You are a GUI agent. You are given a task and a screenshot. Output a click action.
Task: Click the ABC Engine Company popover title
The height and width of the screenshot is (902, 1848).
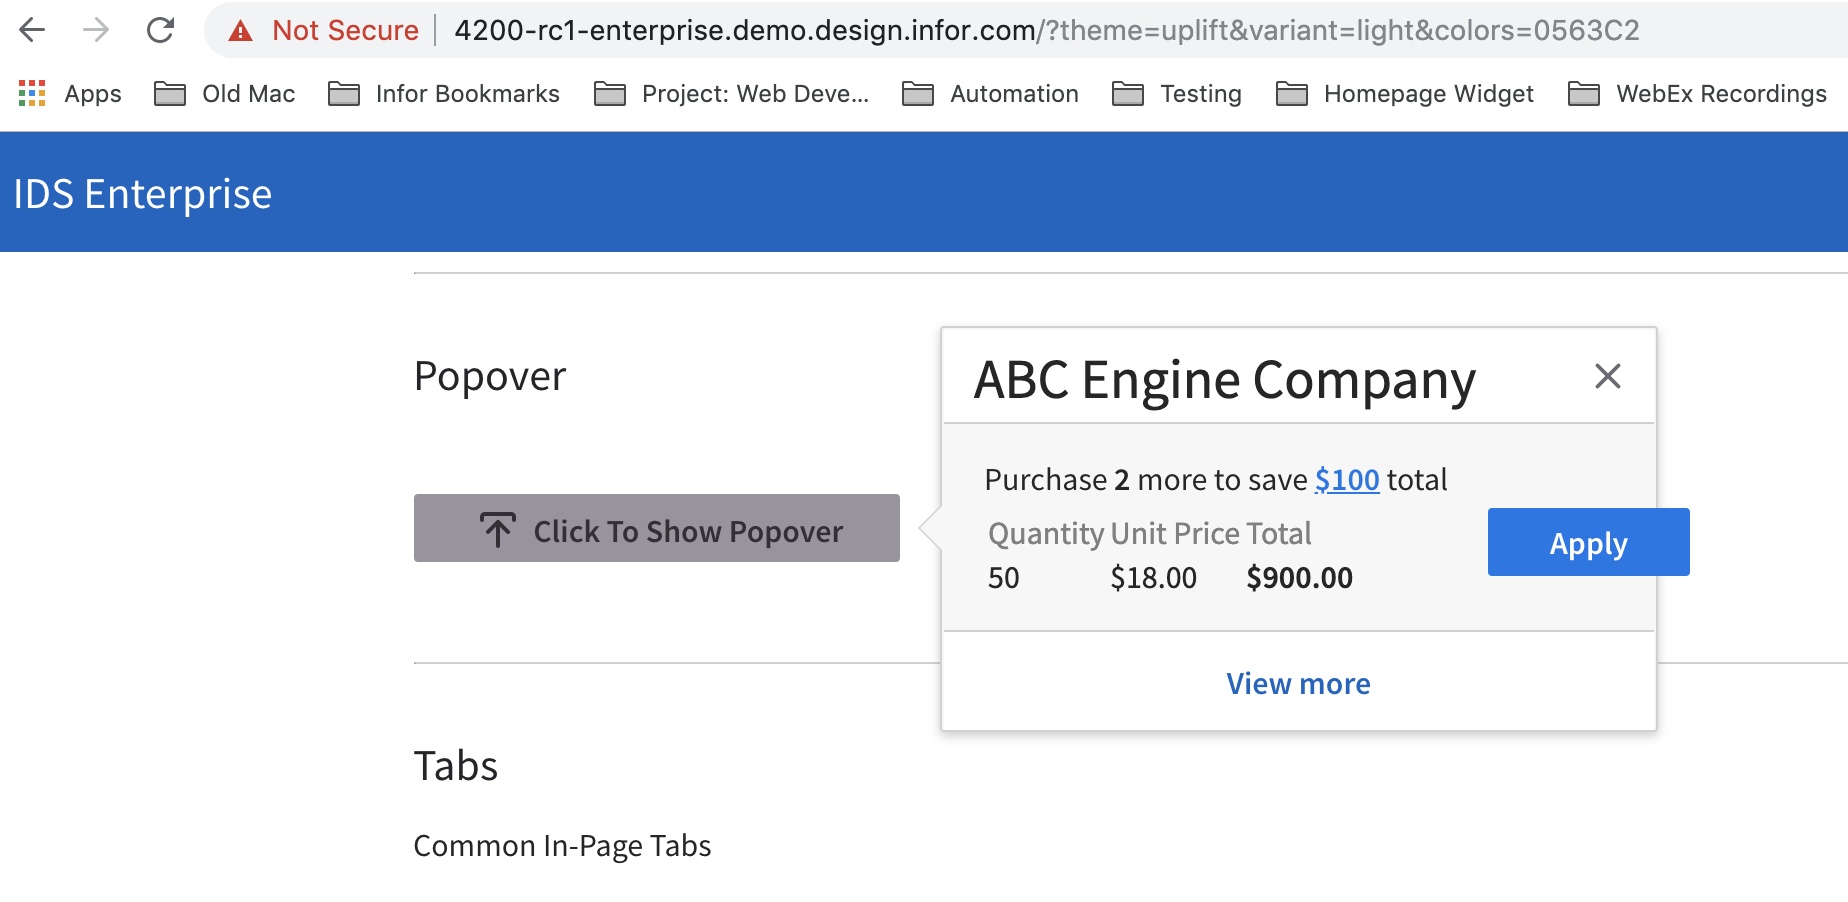pos(1225,381)
